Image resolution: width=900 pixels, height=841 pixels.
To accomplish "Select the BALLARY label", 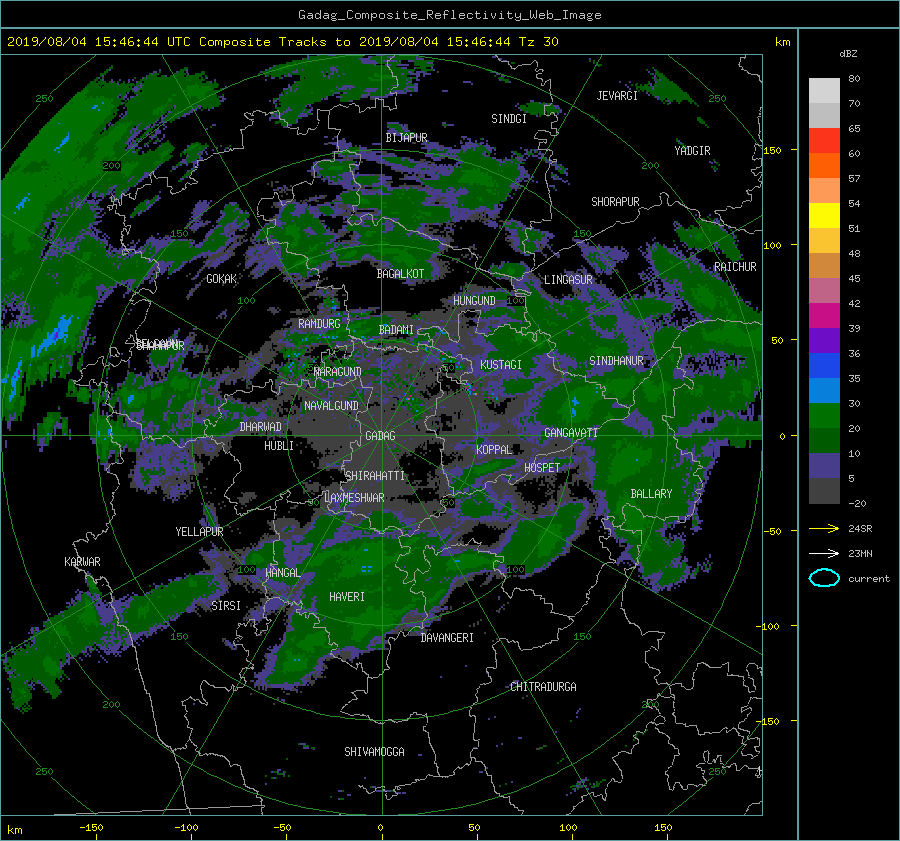I will (x=651, y=494).
